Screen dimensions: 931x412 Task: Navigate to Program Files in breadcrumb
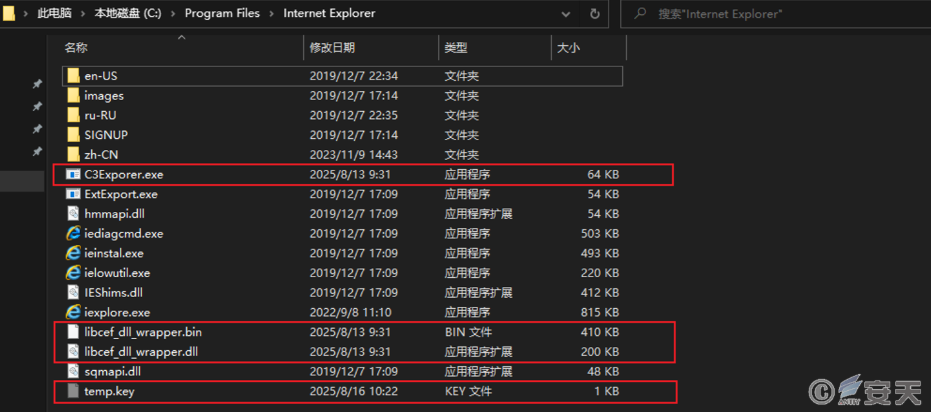tap(222, 13)
